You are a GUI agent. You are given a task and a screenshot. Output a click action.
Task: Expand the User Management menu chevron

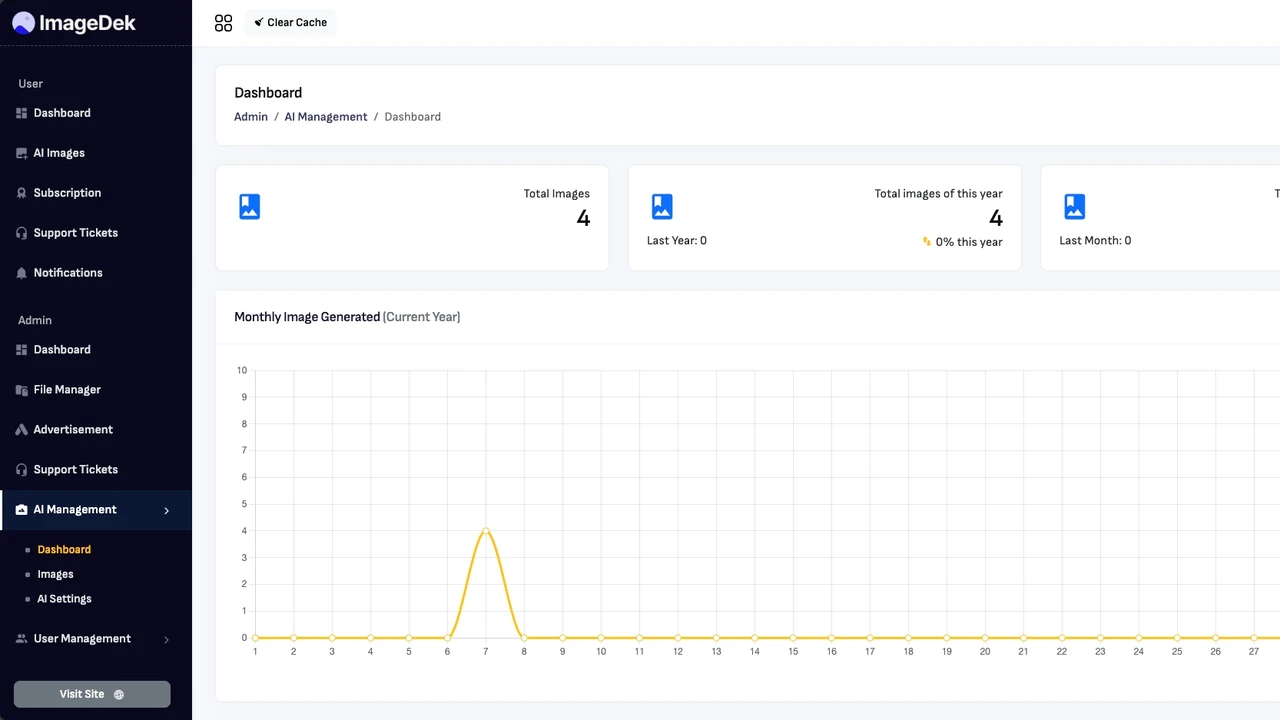coord(167,639)
